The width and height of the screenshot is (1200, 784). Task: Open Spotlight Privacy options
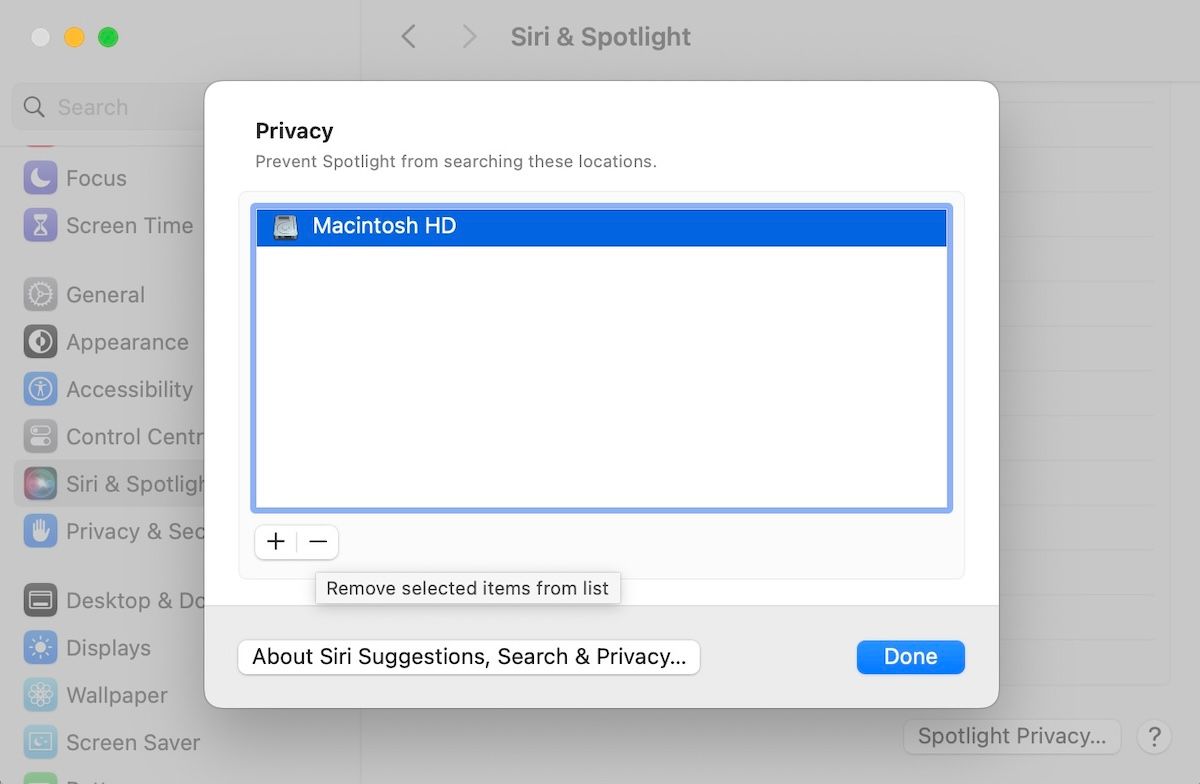click(x=1011, y=736)
